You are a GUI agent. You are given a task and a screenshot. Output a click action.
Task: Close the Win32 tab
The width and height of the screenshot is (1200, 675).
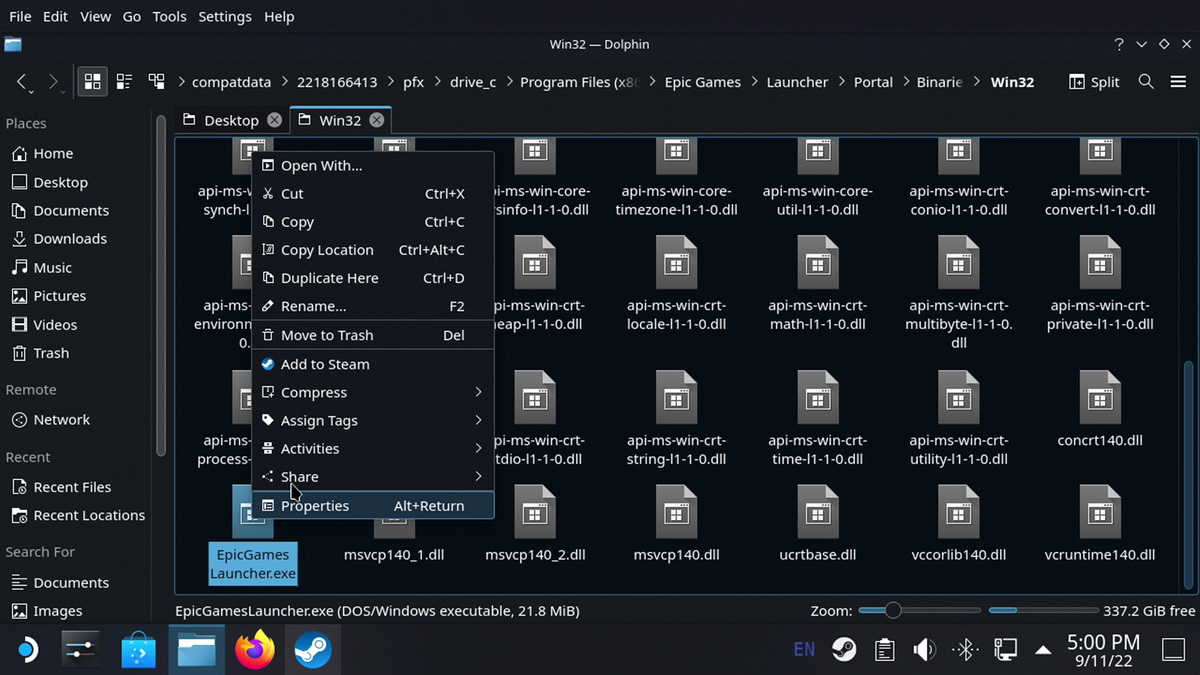pyautogui.click(x=376, y=120)
